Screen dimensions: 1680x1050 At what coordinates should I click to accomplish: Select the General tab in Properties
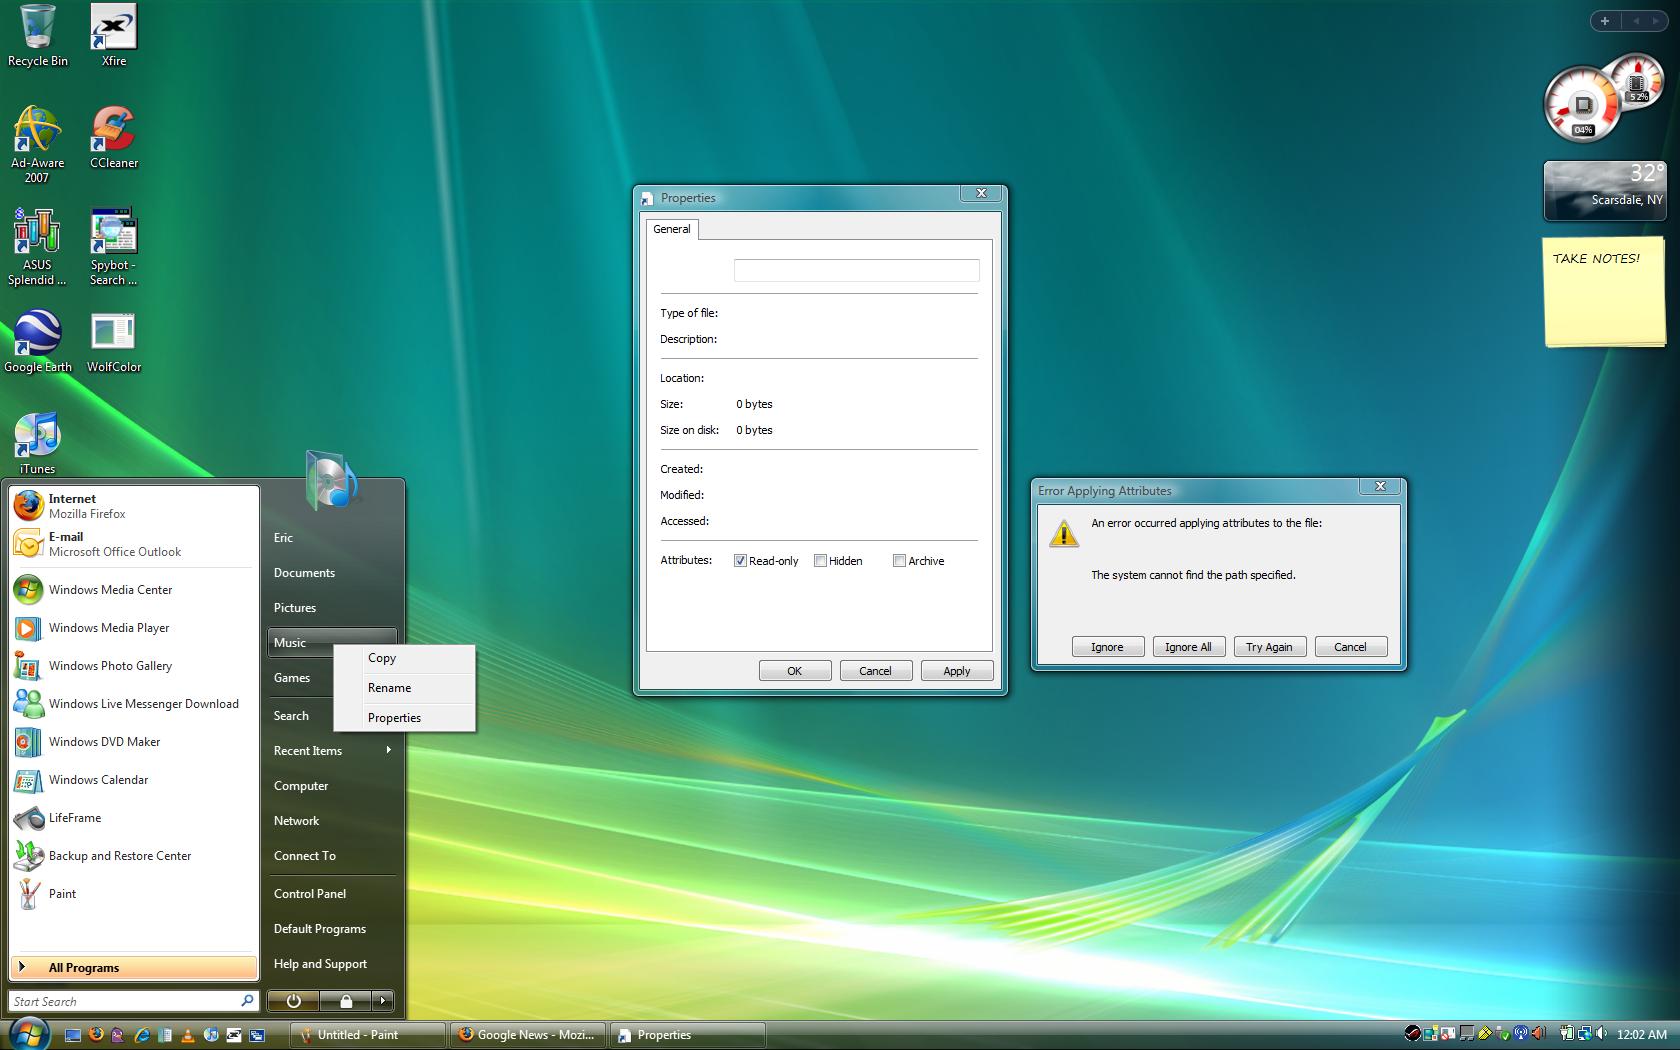pos(672,229)
